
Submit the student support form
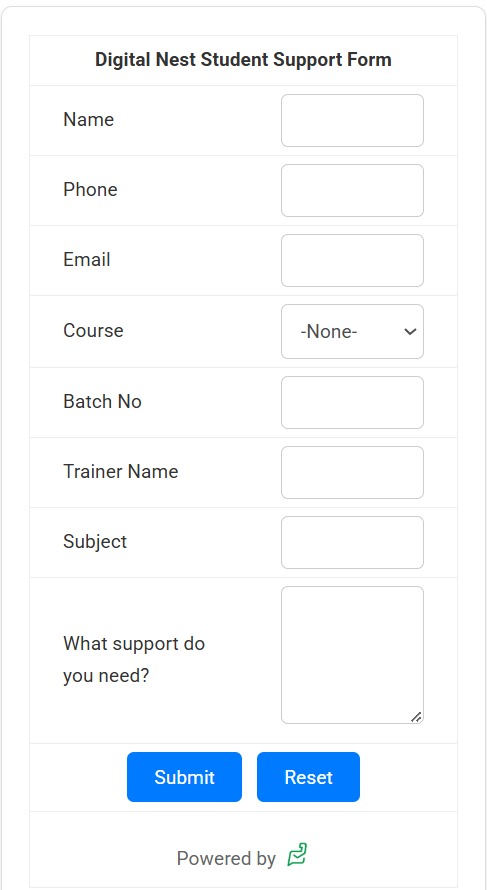click(184, 777)
